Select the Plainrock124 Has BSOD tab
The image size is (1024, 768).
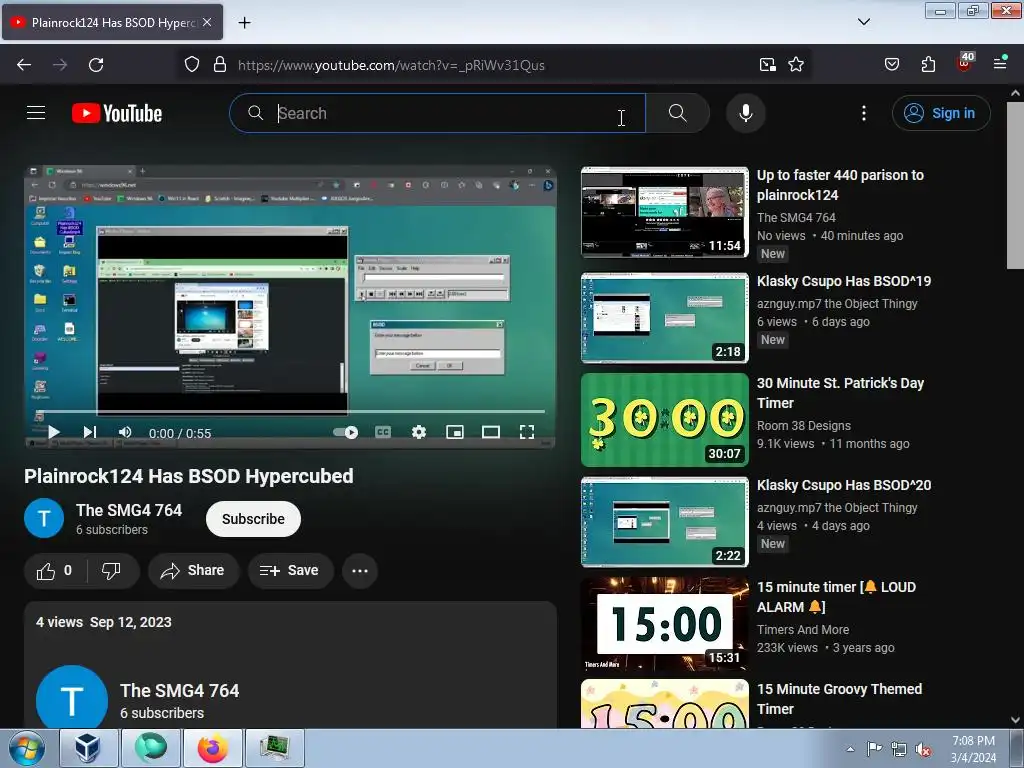point(113,22)
